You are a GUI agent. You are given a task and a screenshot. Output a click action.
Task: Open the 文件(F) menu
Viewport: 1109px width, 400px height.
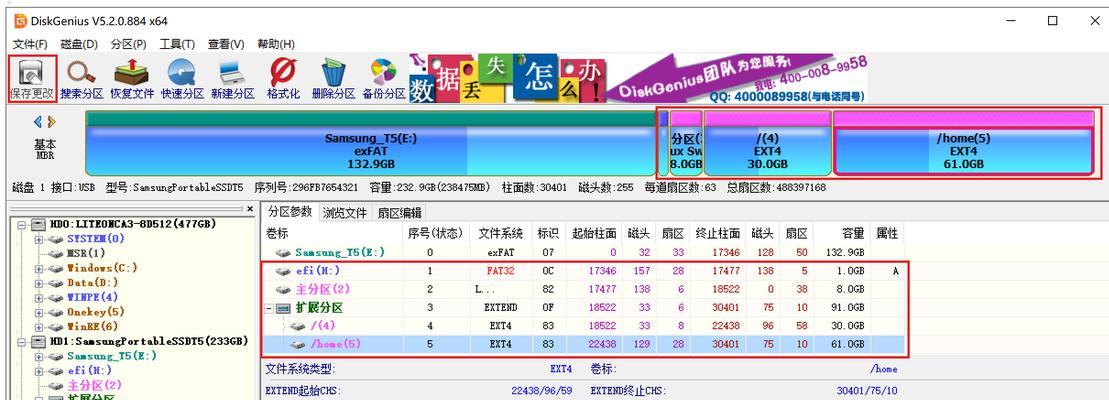pyautogui.click(x=30, y=44)
